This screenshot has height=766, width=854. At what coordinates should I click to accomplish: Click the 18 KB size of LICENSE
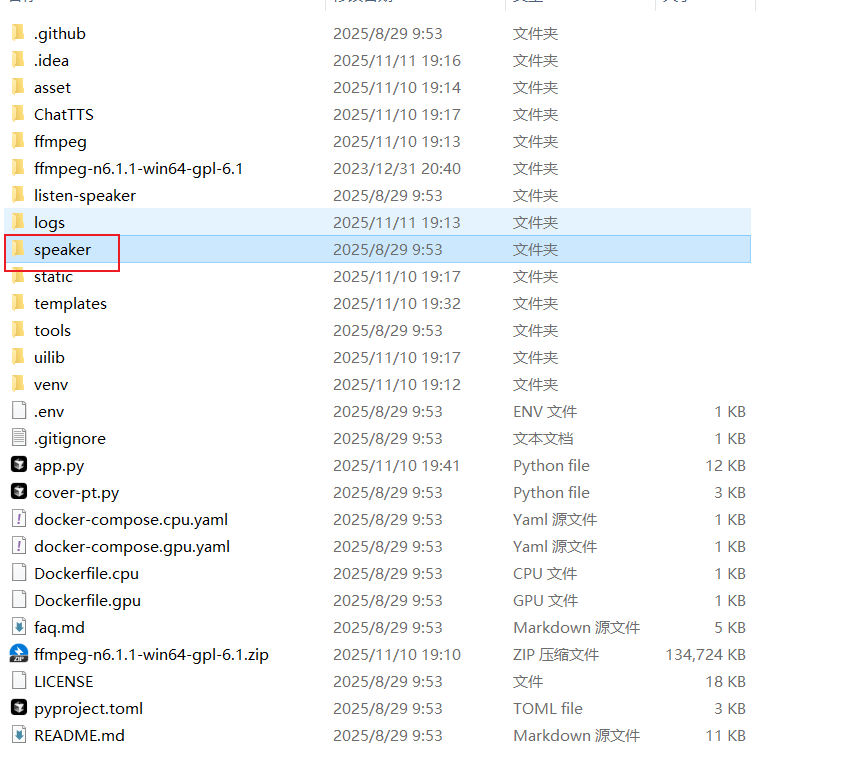point(726,682)
